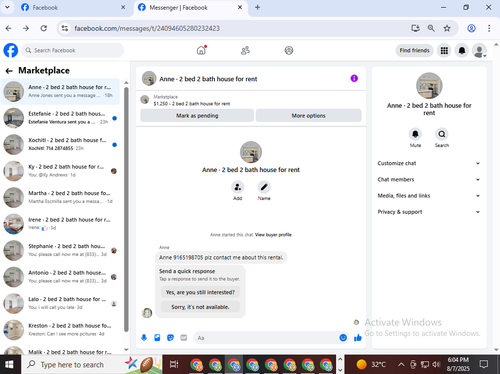Open Lalo conversation in list

point(61,303)
